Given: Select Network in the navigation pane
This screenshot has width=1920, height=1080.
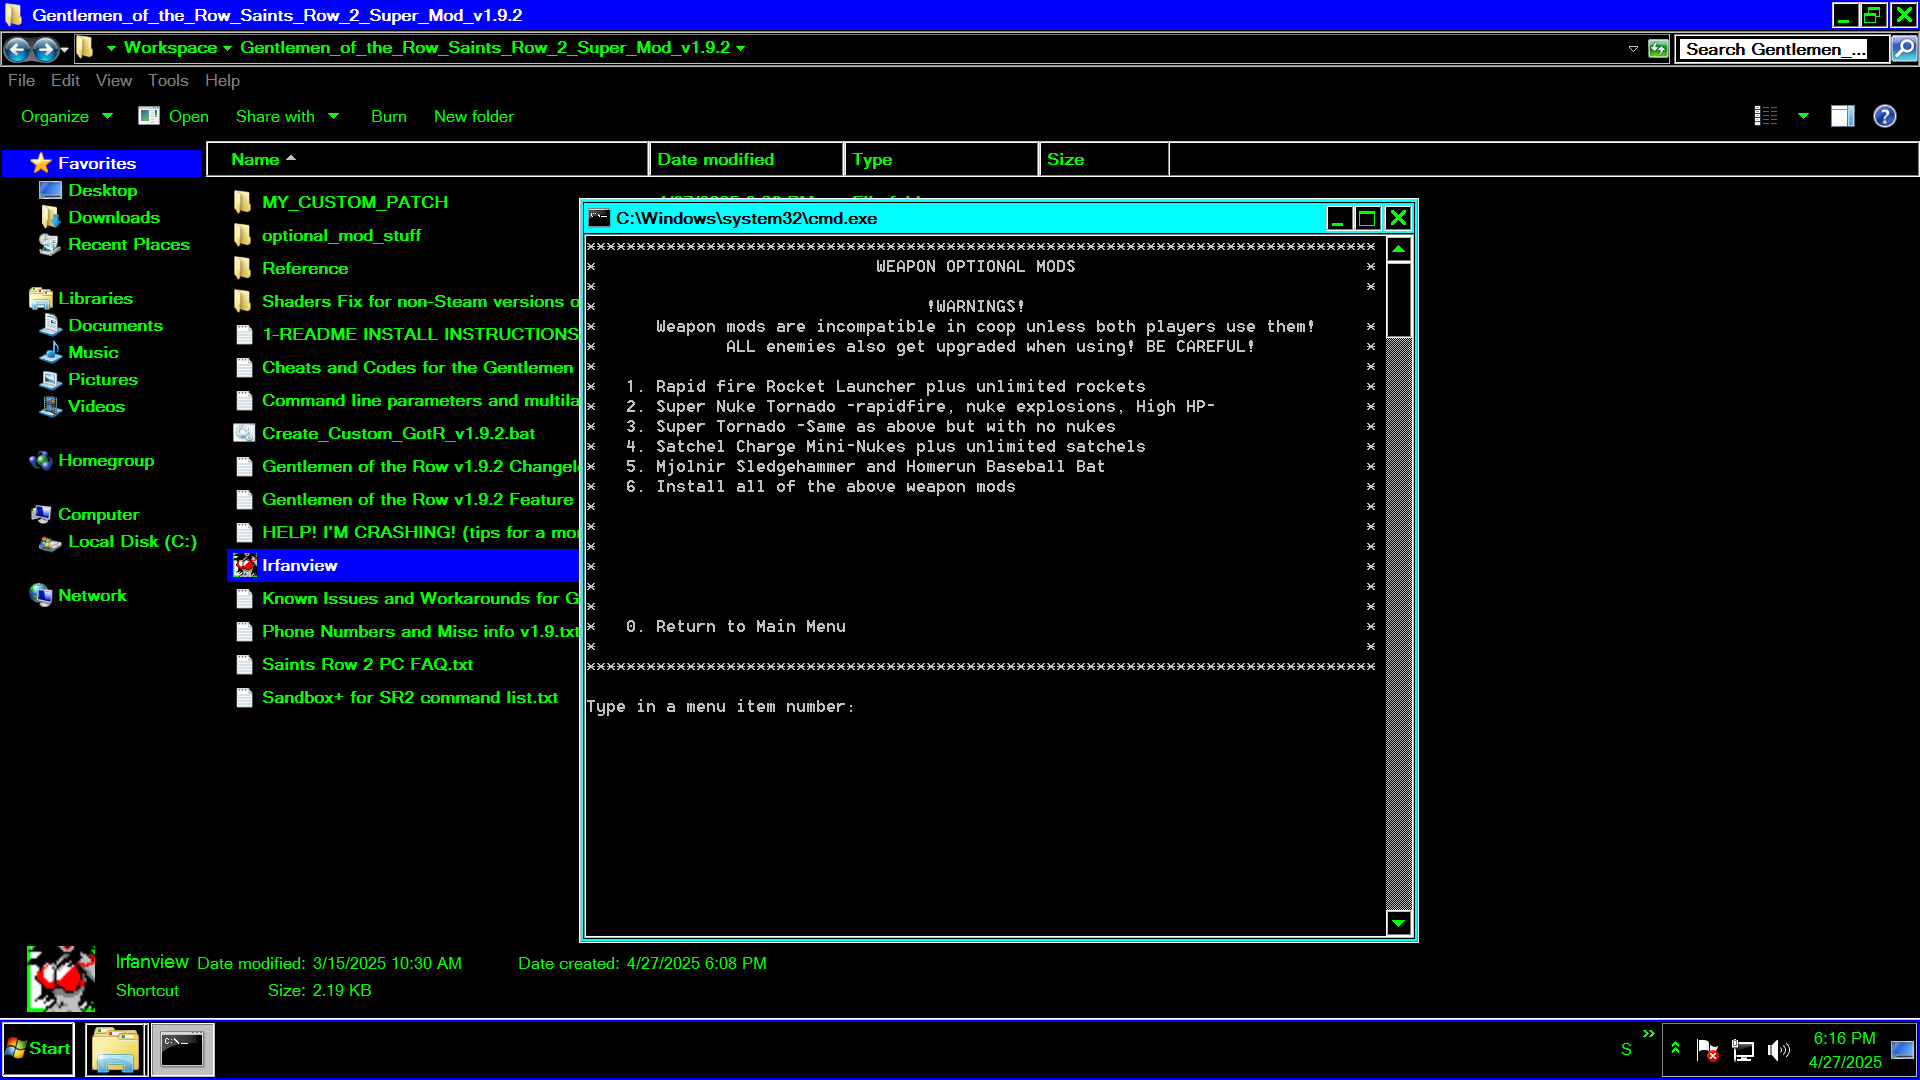Looking at the screenshot, I should (x=92, y=596).
